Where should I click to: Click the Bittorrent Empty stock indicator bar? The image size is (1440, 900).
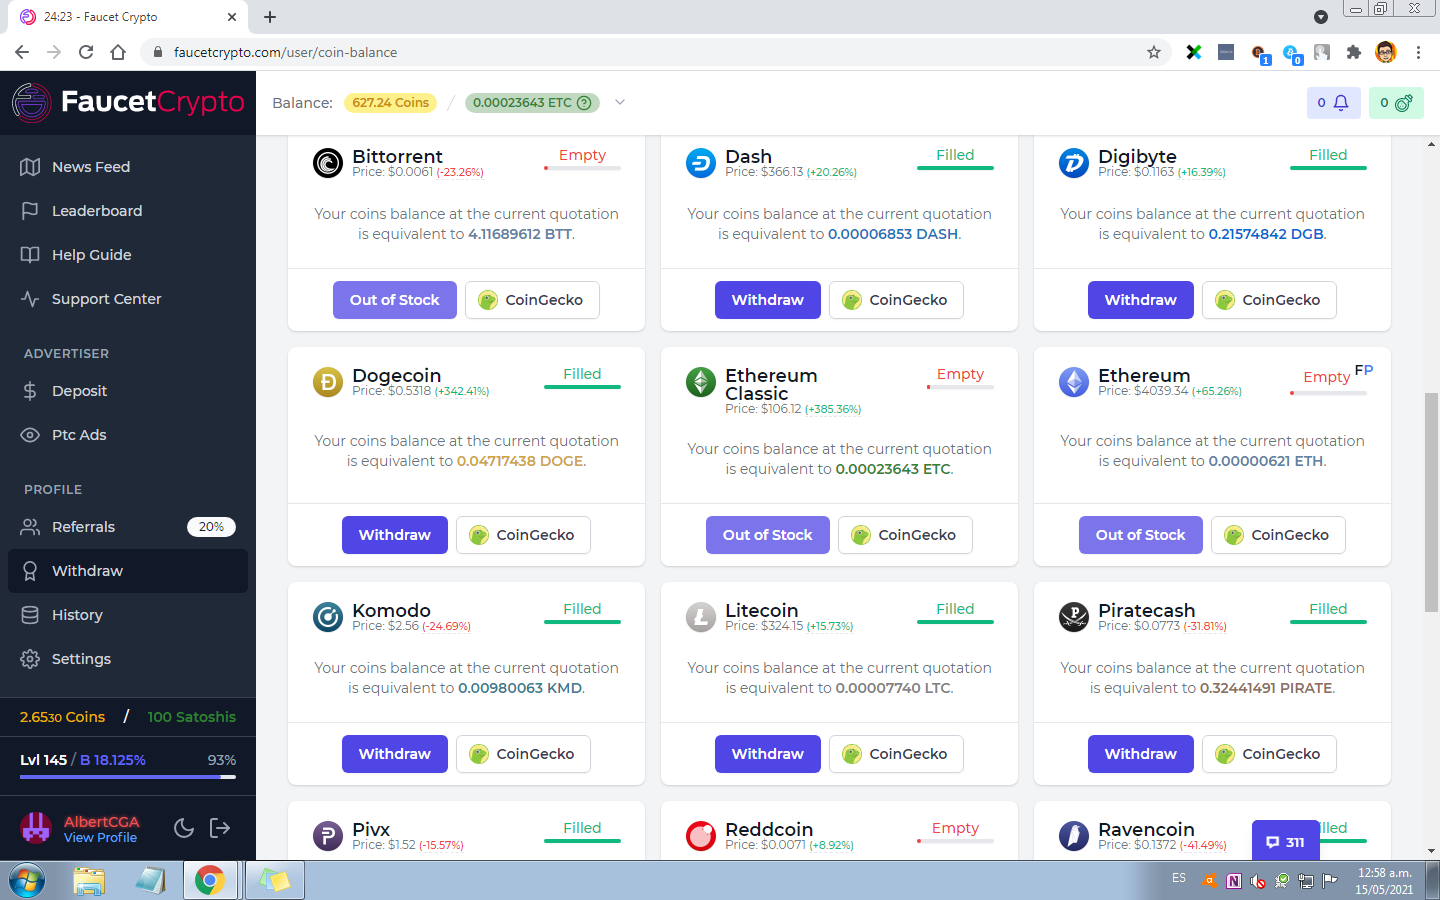[x=582, y=168]
